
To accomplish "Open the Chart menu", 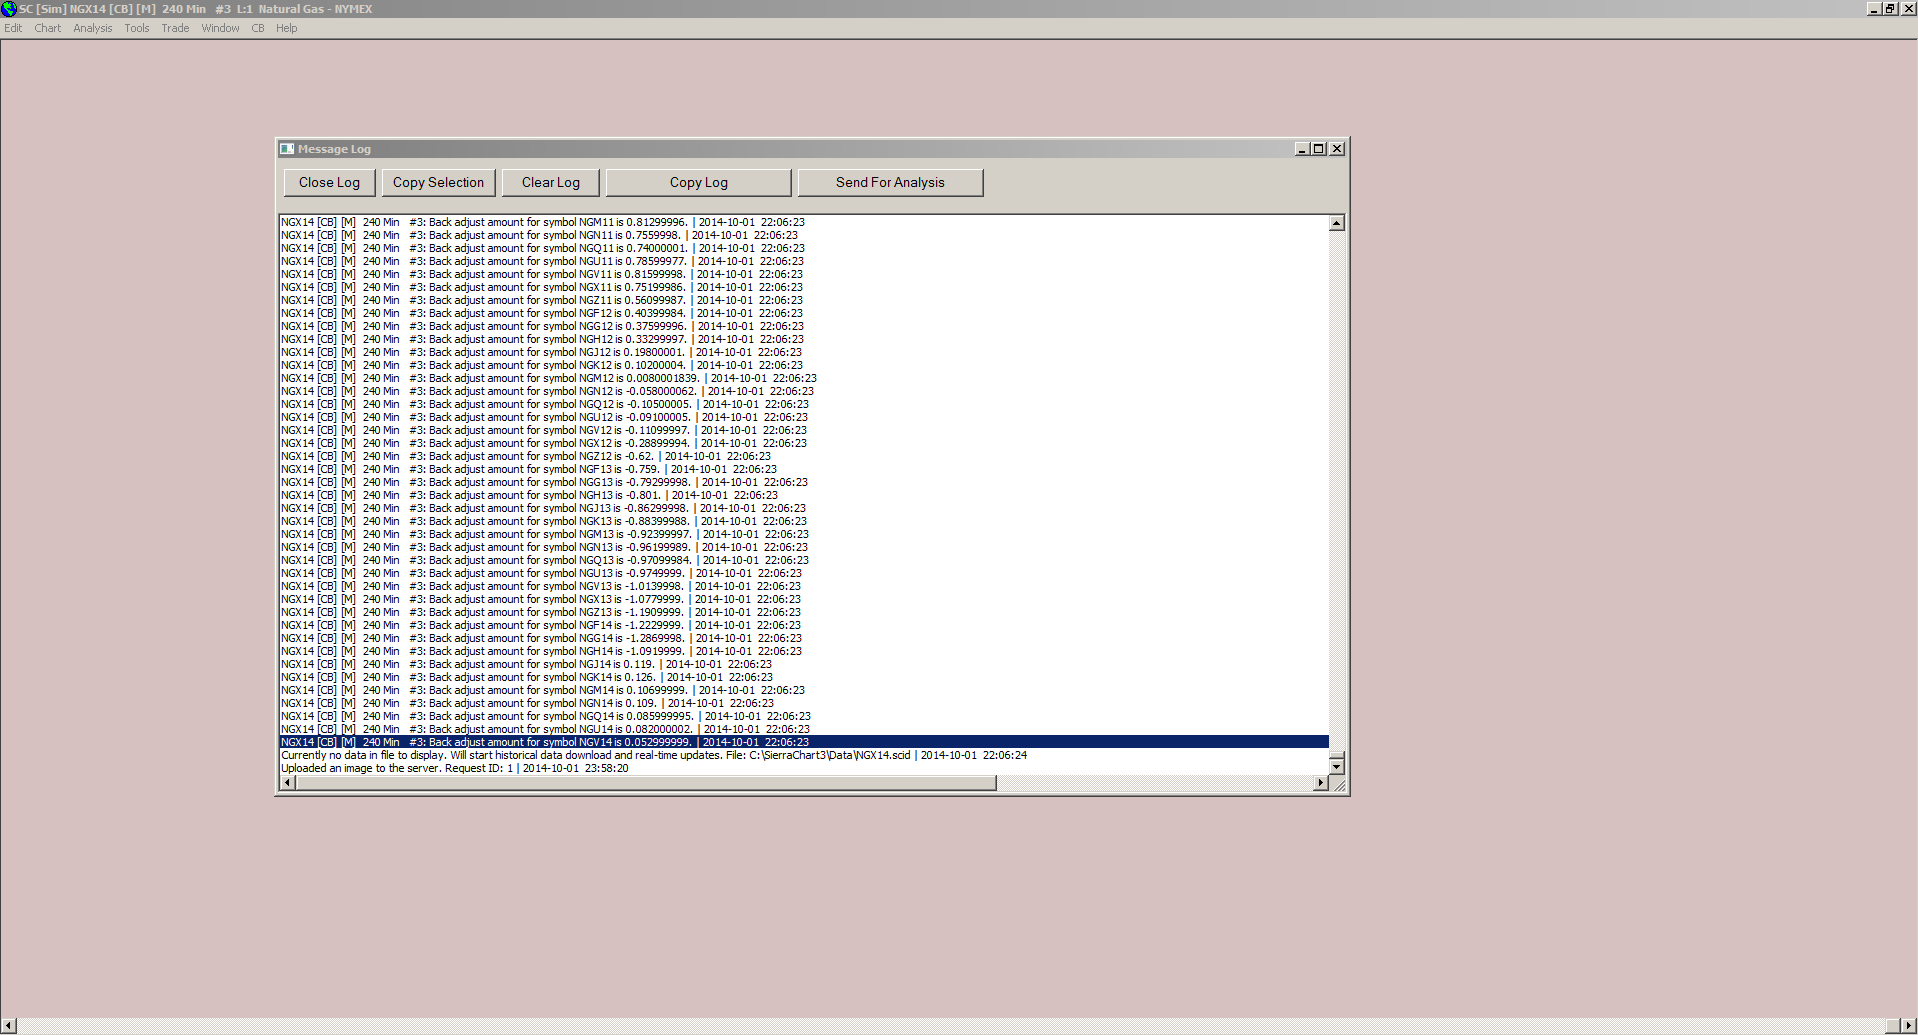I will (47, 28).
